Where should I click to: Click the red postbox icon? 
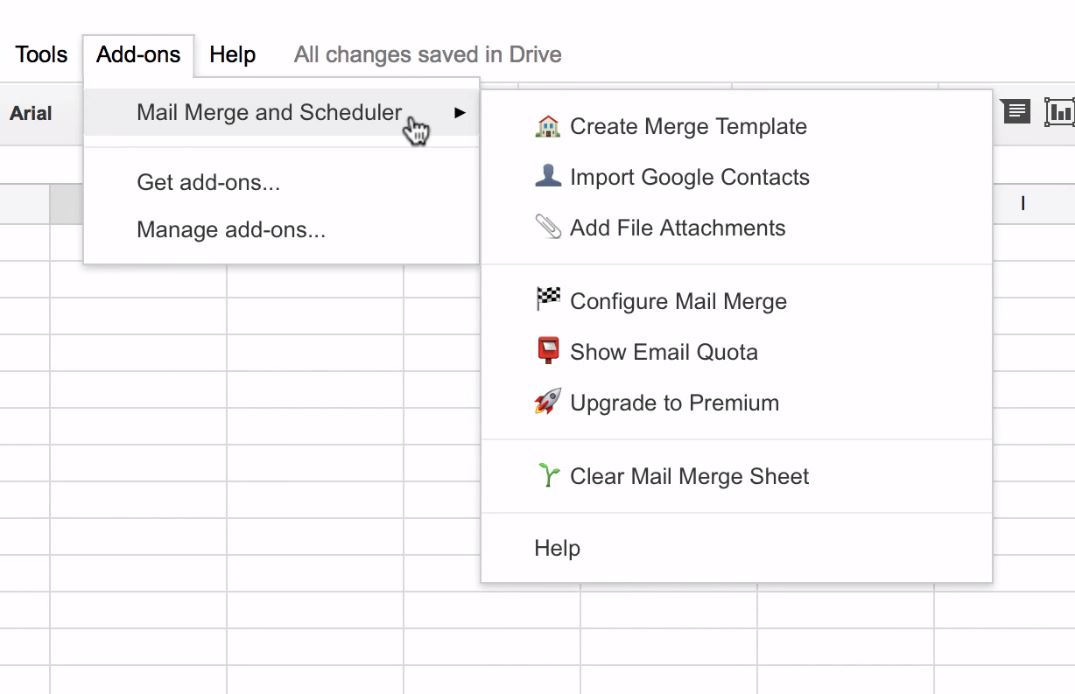pyautogui.click(x=548, y=350)
